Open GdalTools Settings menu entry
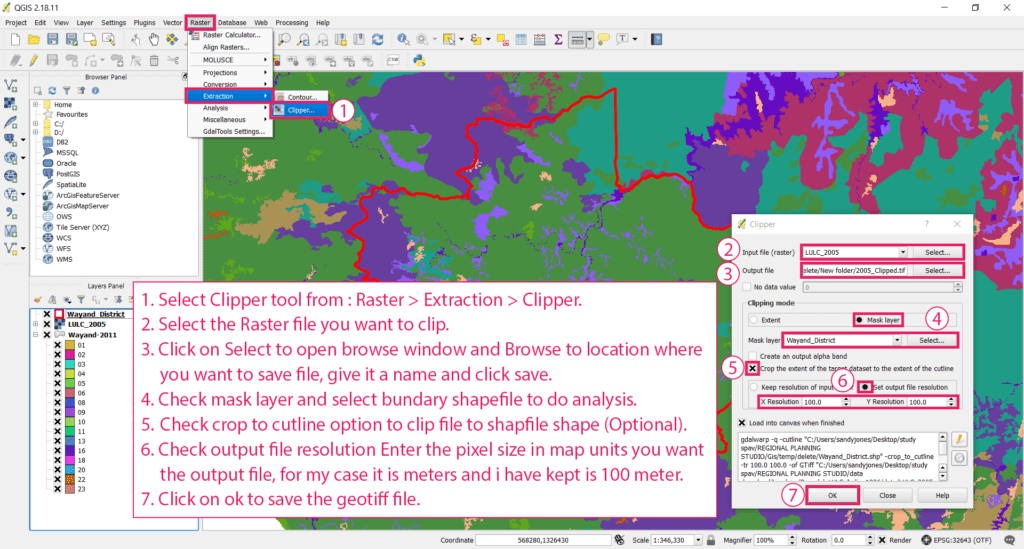The image size is (1024, 549). pyautogui.click(x=230, y=131)
